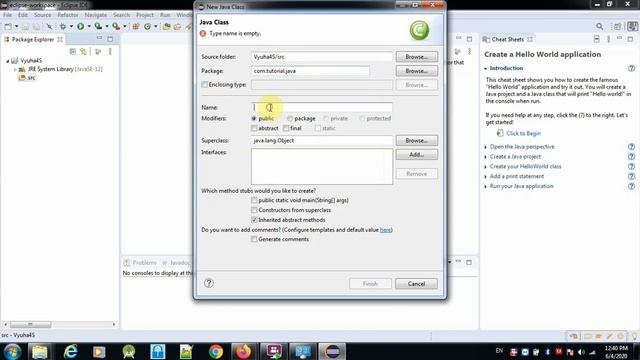Screen dimensions: 640x360
Task: Click help icon beside Introduction step
Action: pyautogui.click(x=631, y=68)
